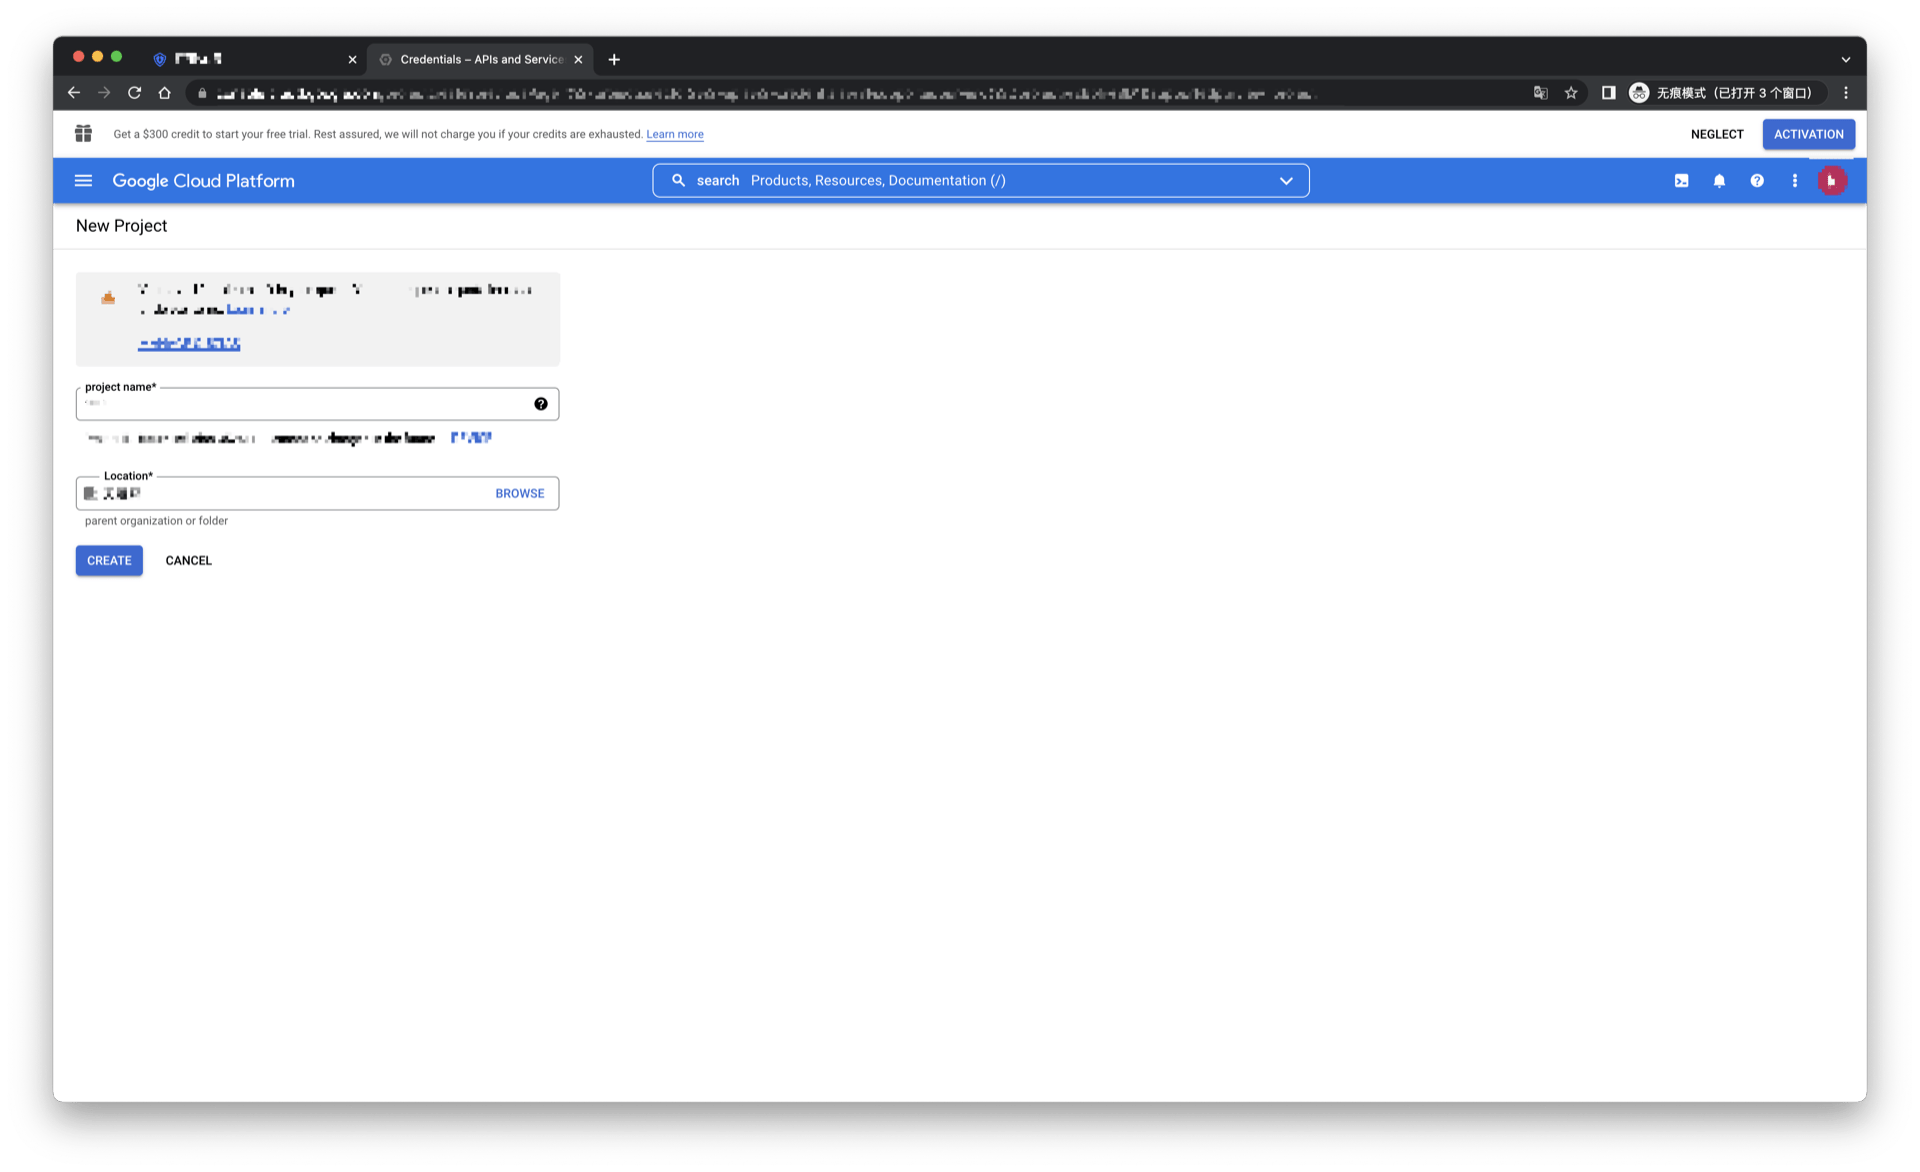Open the three-dot settings menu in blue header
Viewport: 1920px width, 1172px height.
pos(1794,181)
